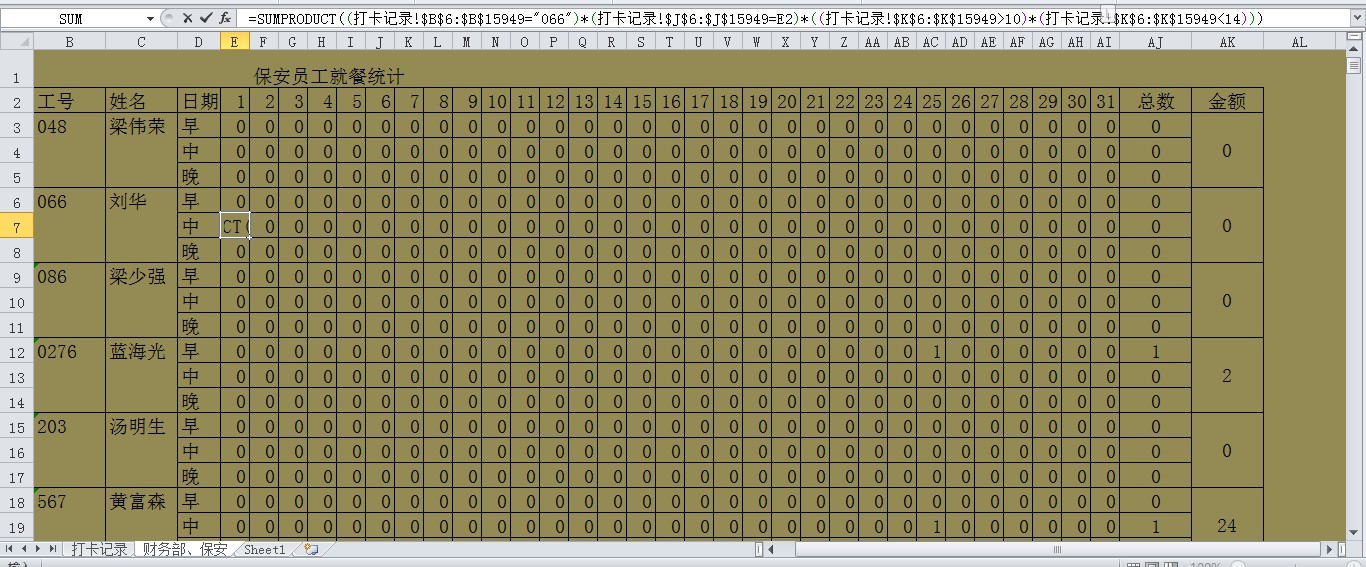The height and width of the screenshot is (567, 1366).
Task: Select column AJ header
Action: tap(1155, 41)
